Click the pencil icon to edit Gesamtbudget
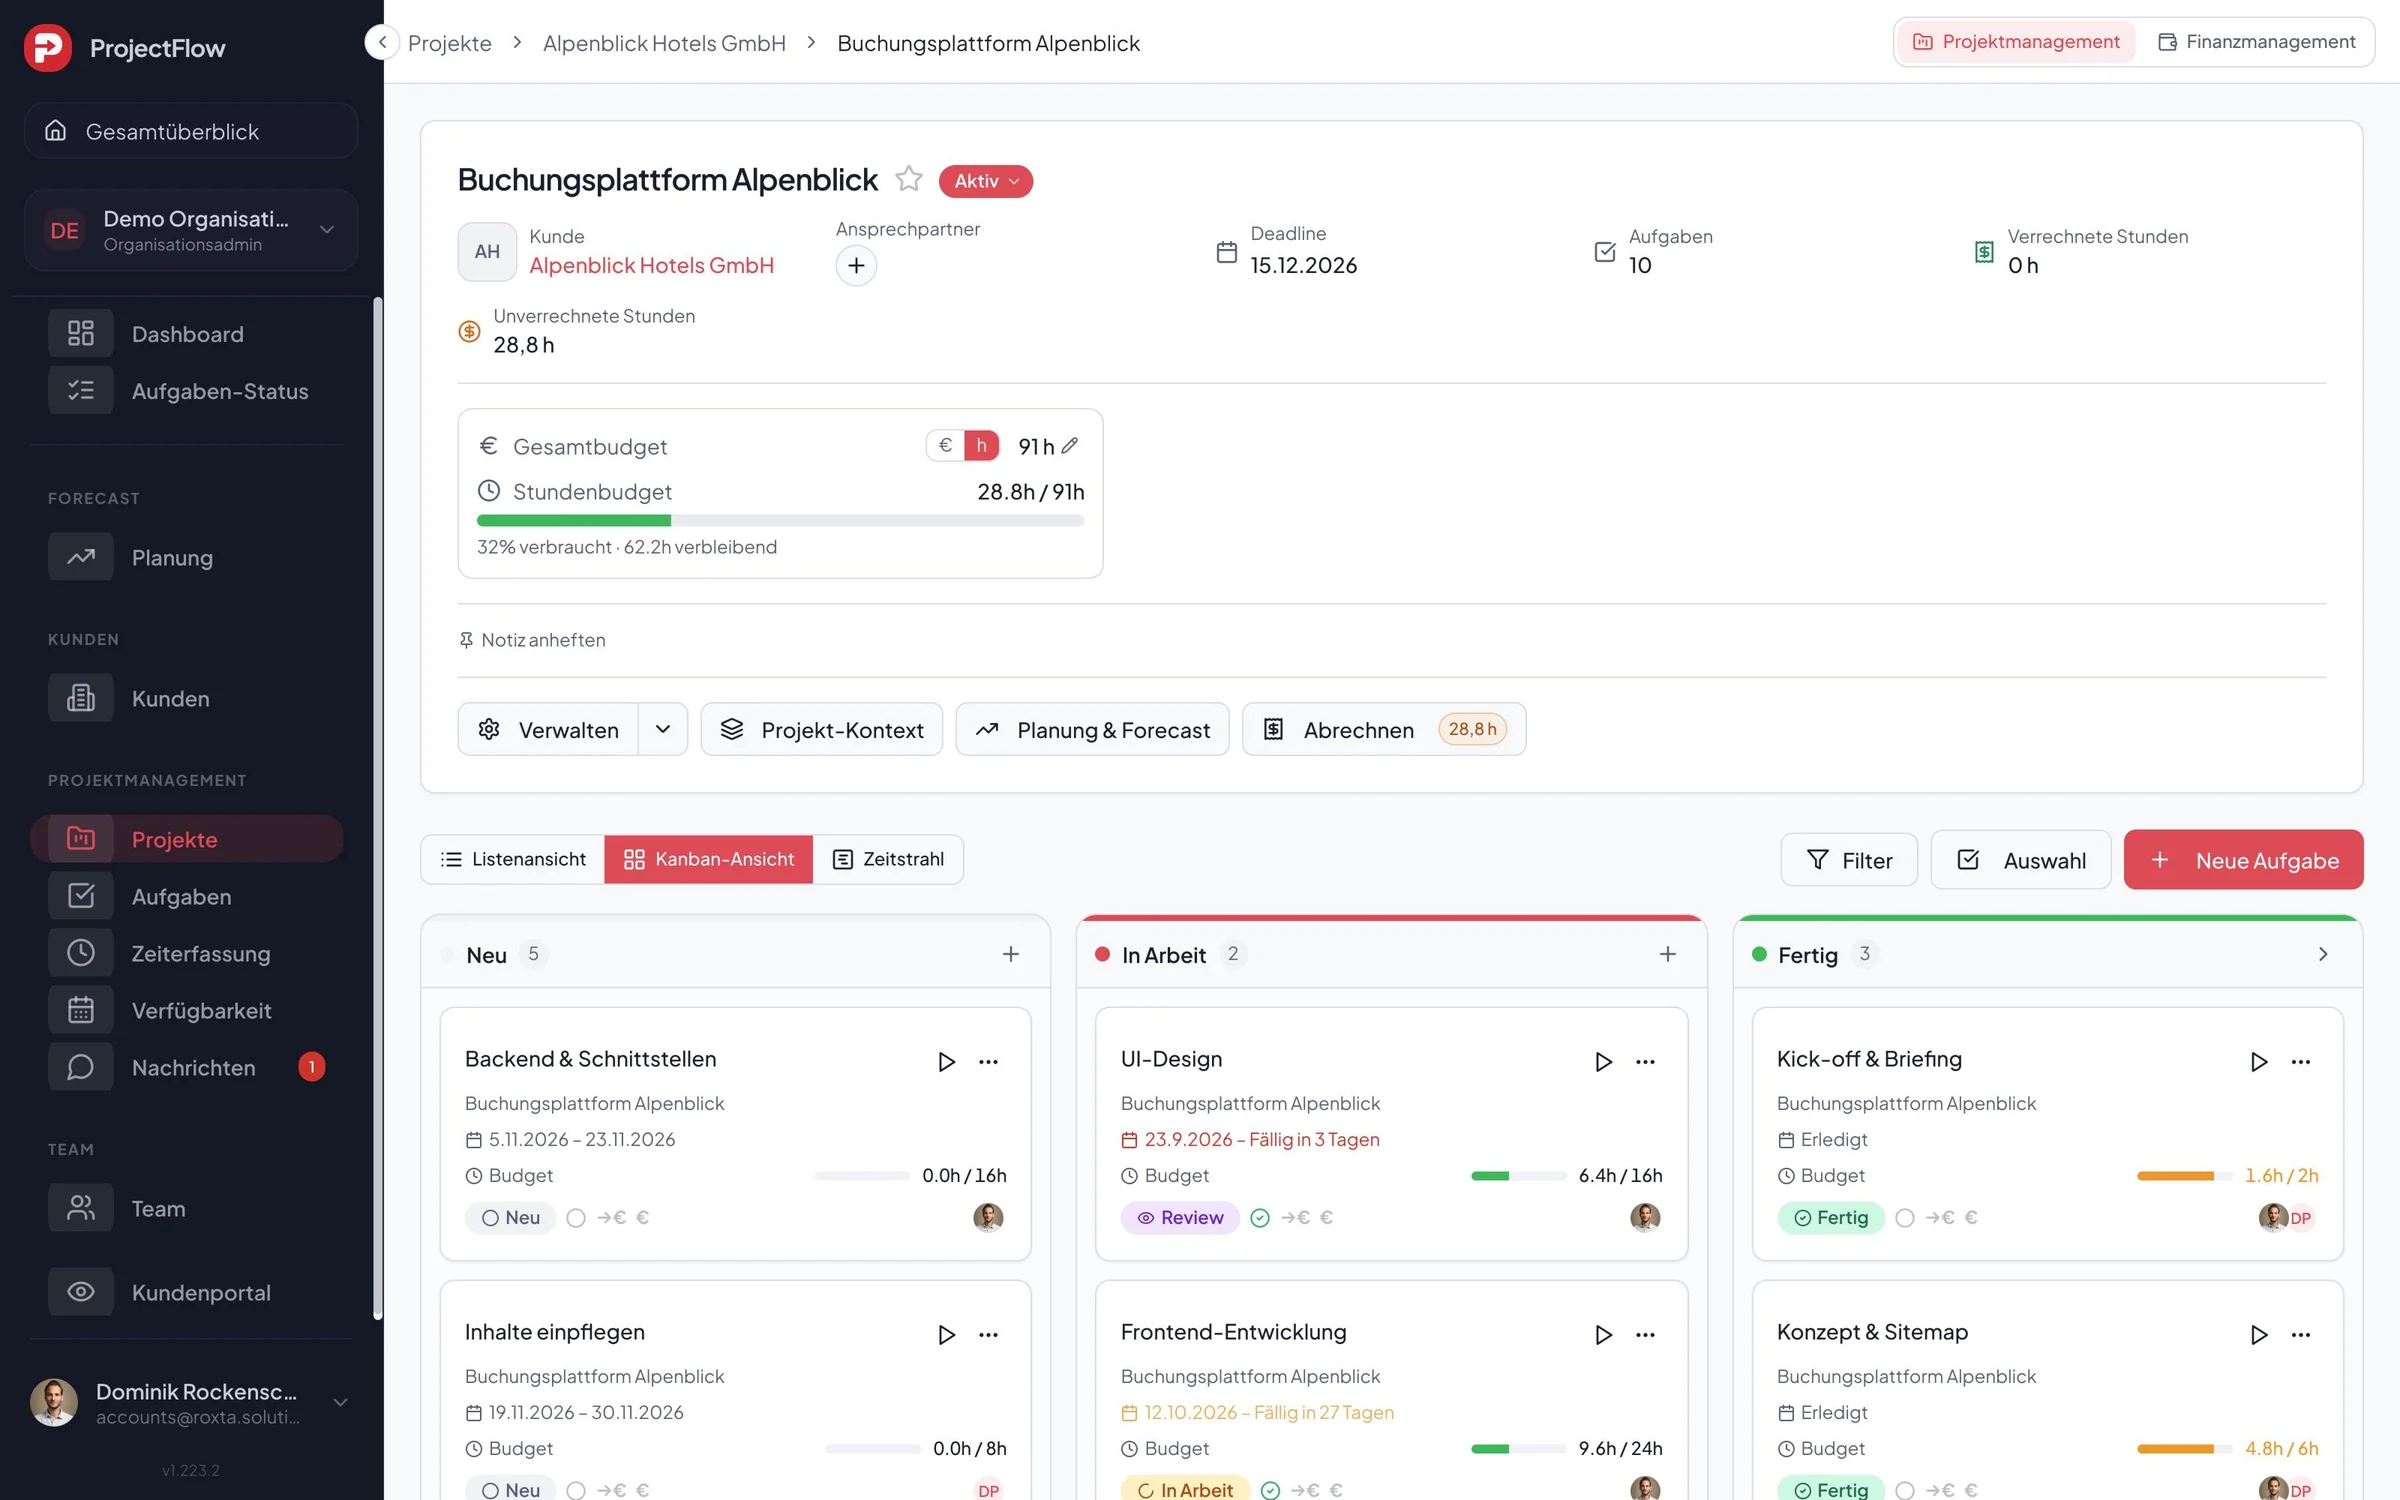This screenshot has height=1500, width=2400. coord(1070,446)
